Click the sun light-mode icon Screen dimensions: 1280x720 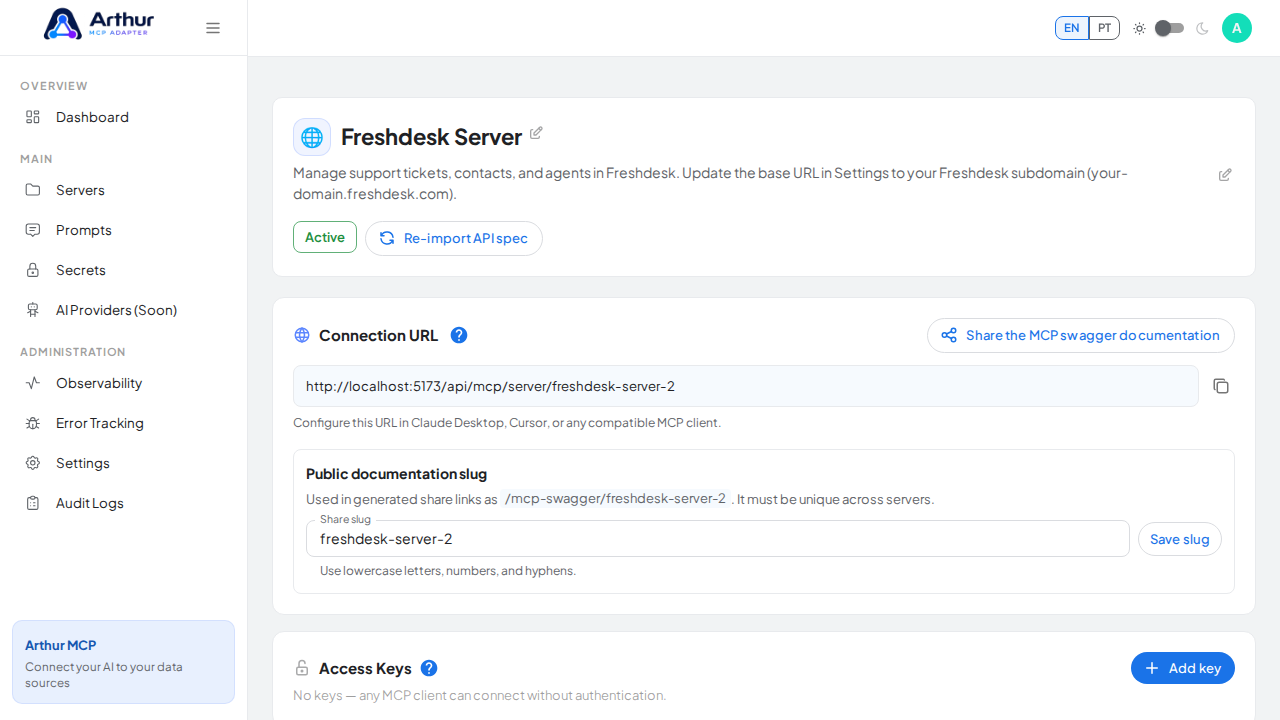tap(1139, 28)
